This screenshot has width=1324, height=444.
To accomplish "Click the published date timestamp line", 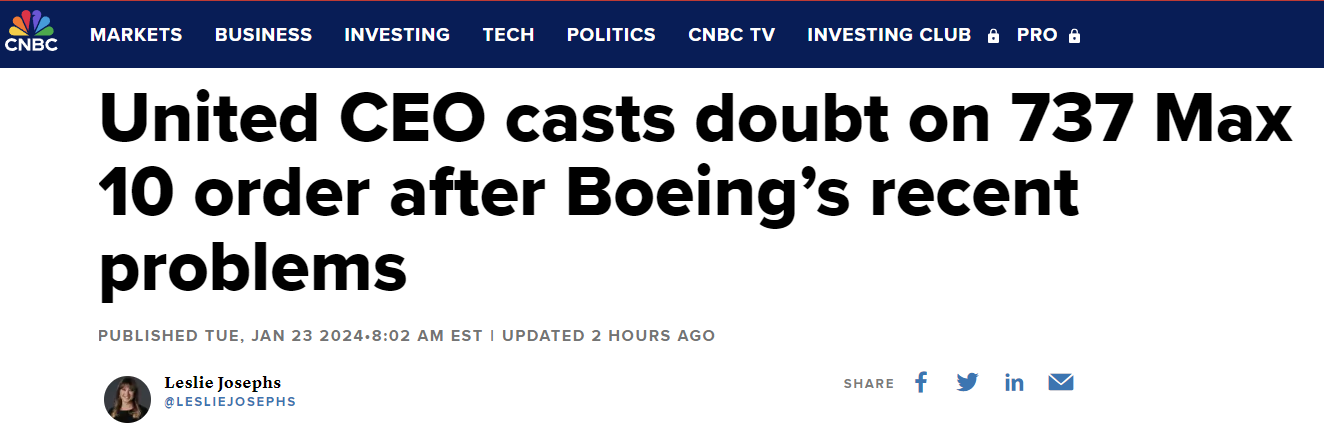I will pos(290,336).
